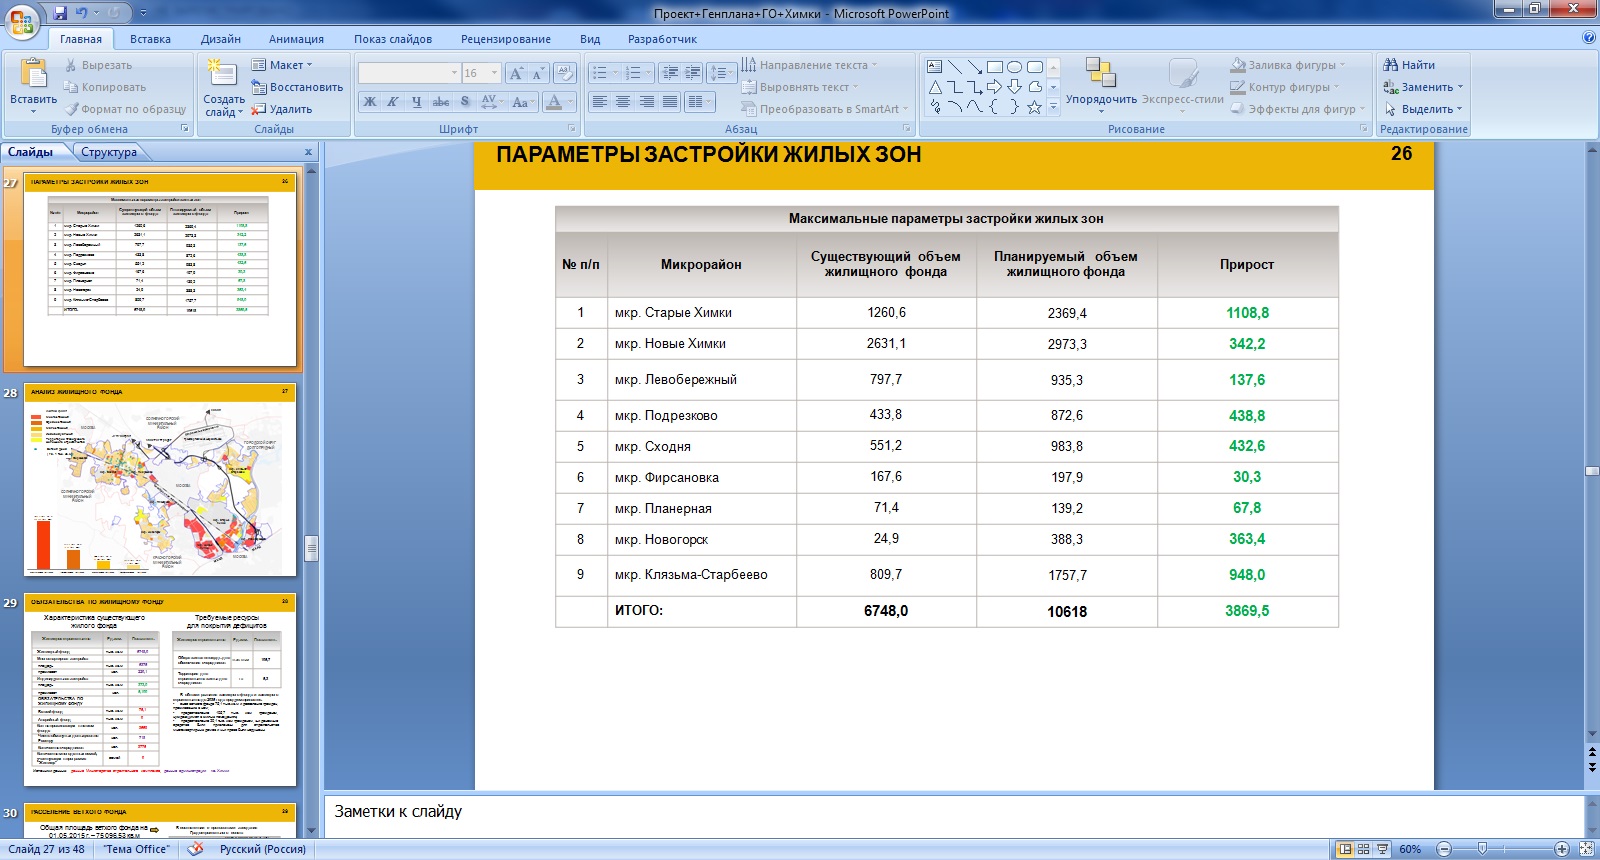Click spell check status icon
Viewport: 1600px width, 860px height.
click(x=196, y=849)
